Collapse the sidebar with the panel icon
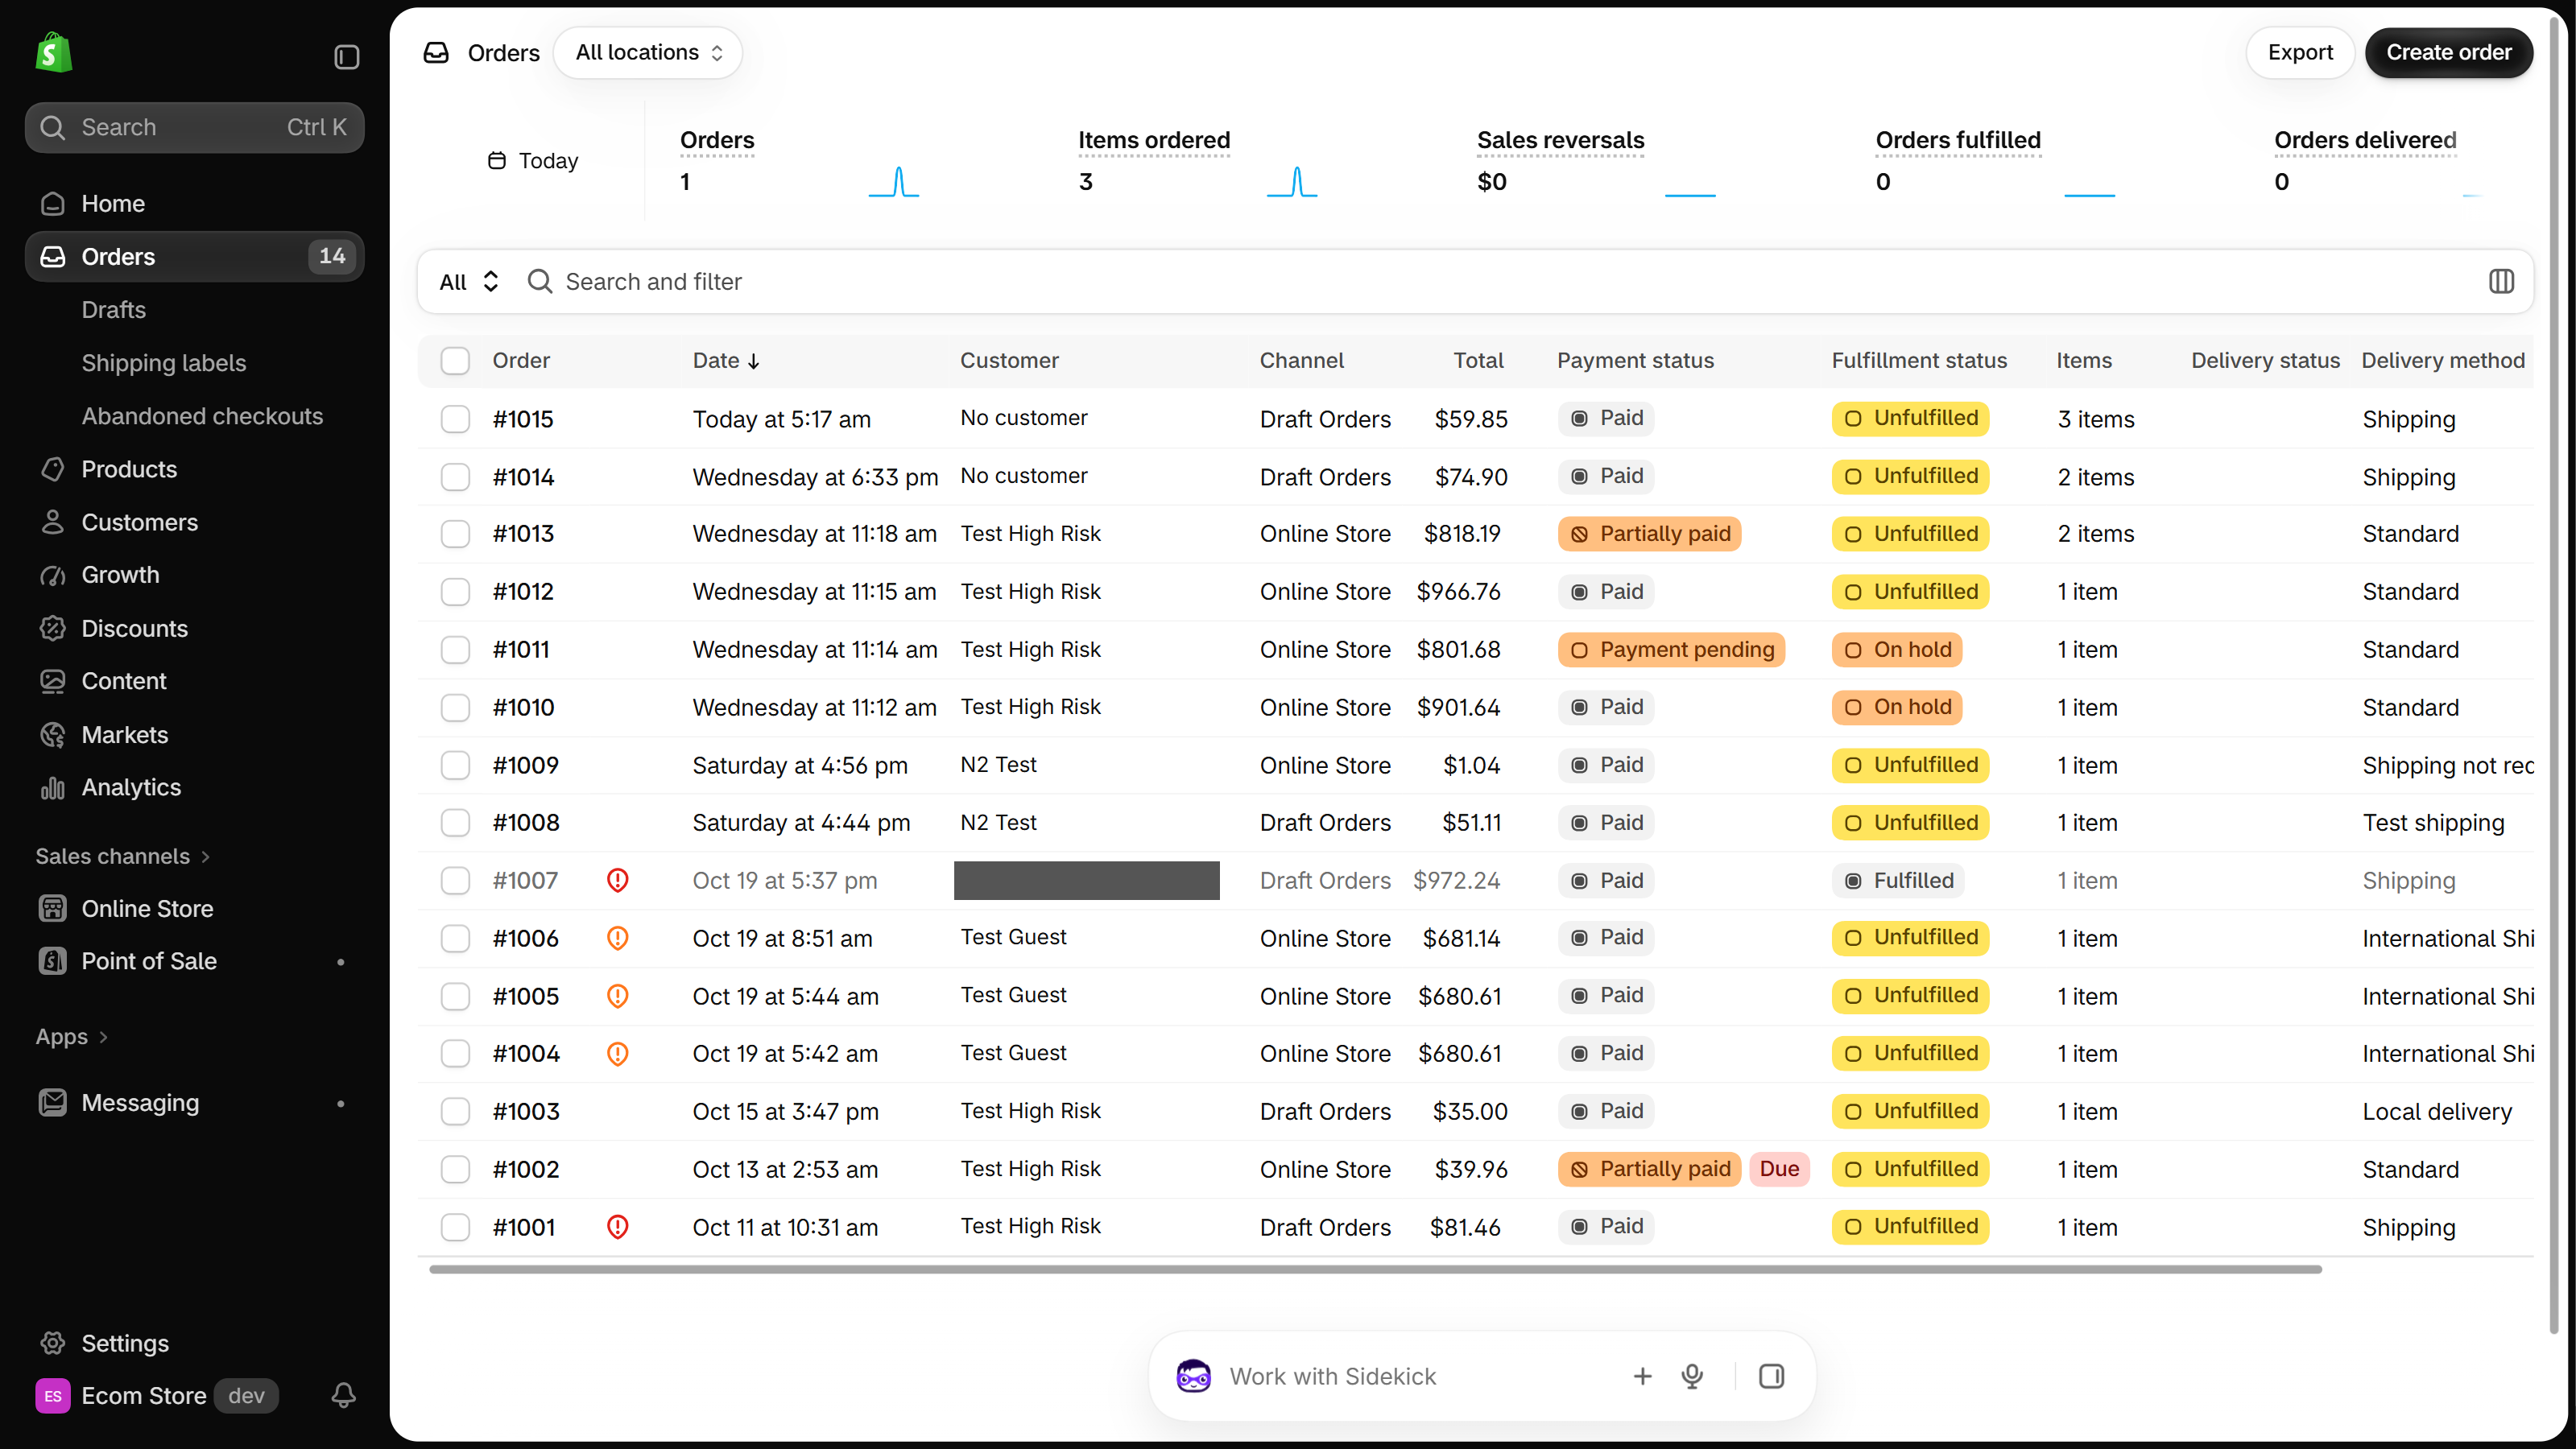 tap(346, 57)
